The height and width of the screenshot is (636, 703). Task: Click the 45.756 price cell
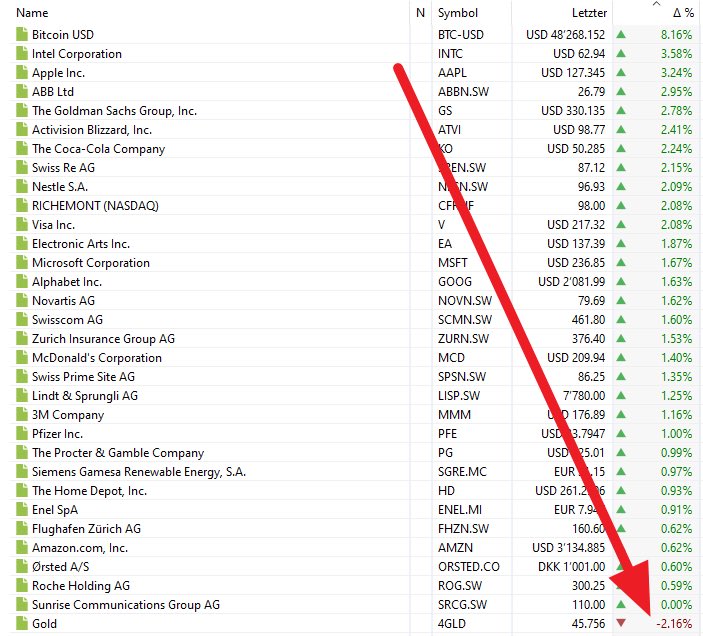point(588,623)
